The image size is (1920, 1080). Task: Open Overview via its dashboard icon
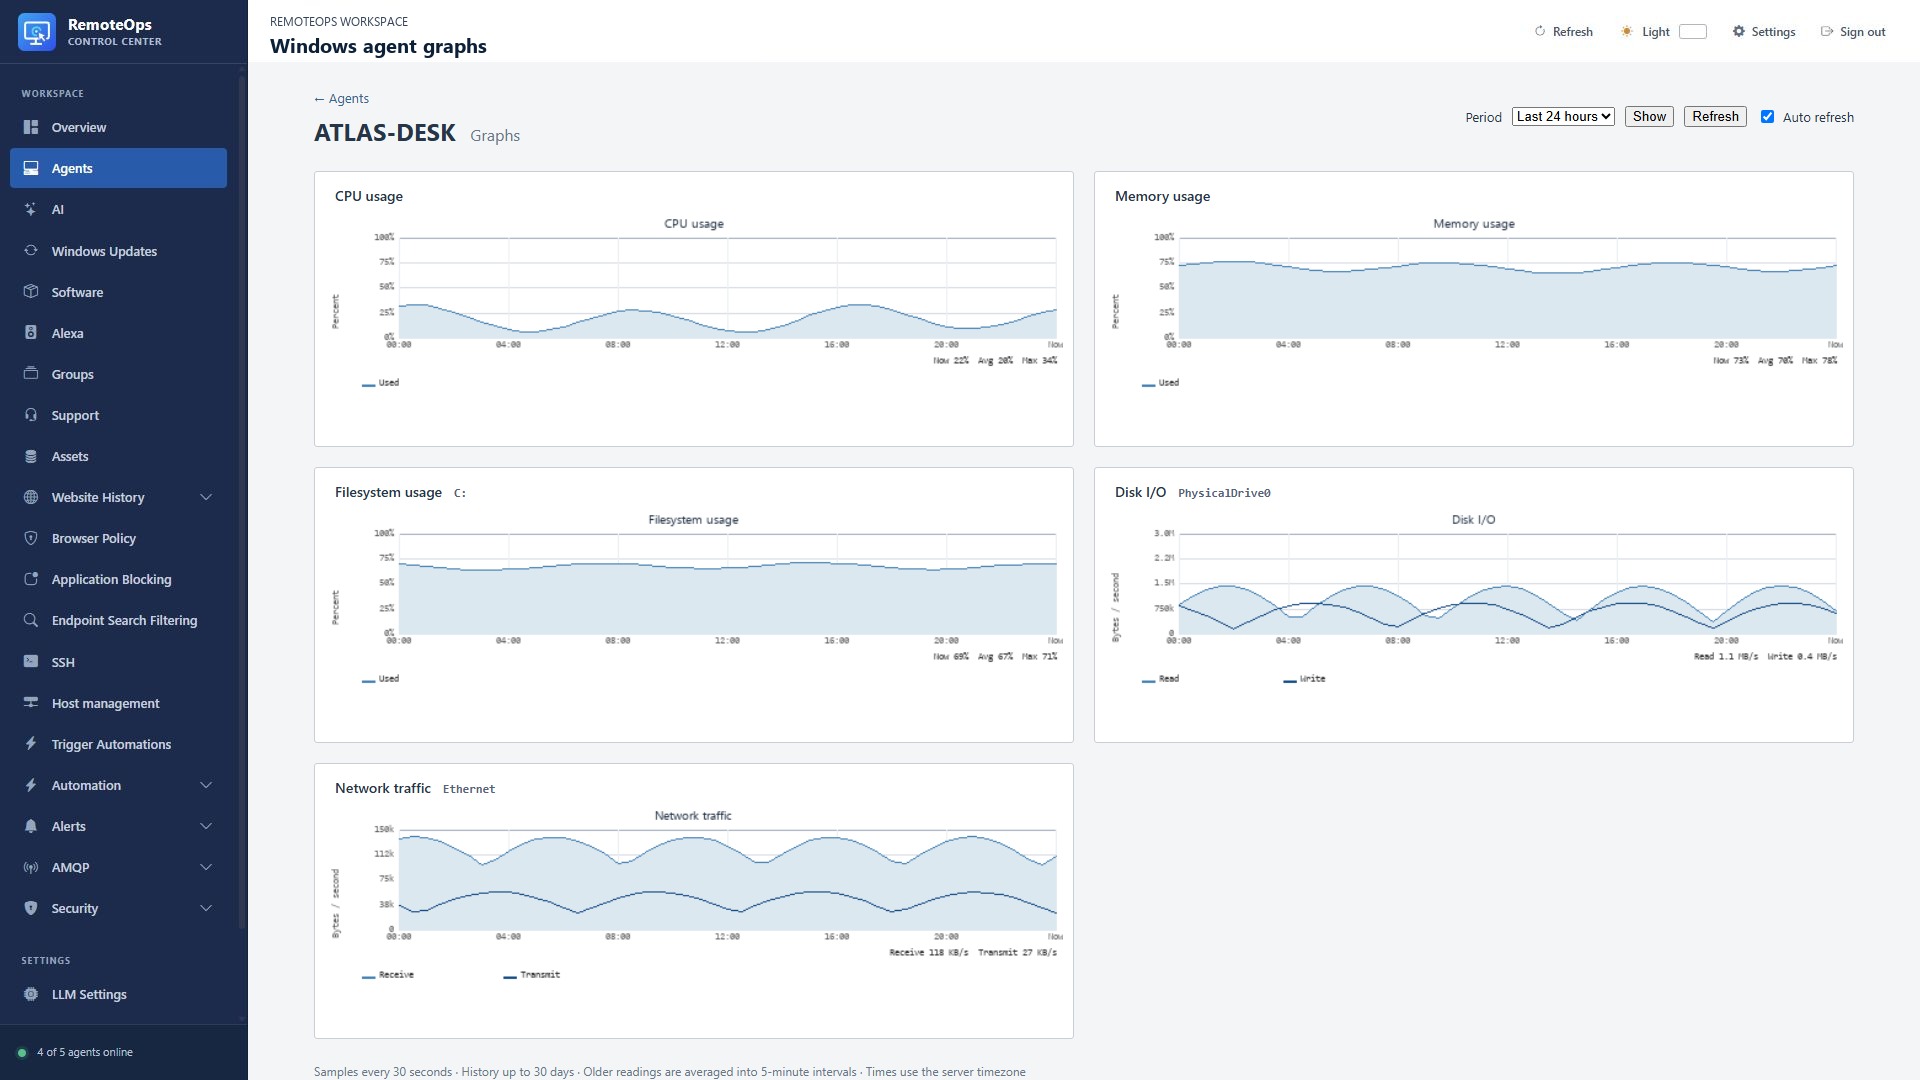pos(31,127)
